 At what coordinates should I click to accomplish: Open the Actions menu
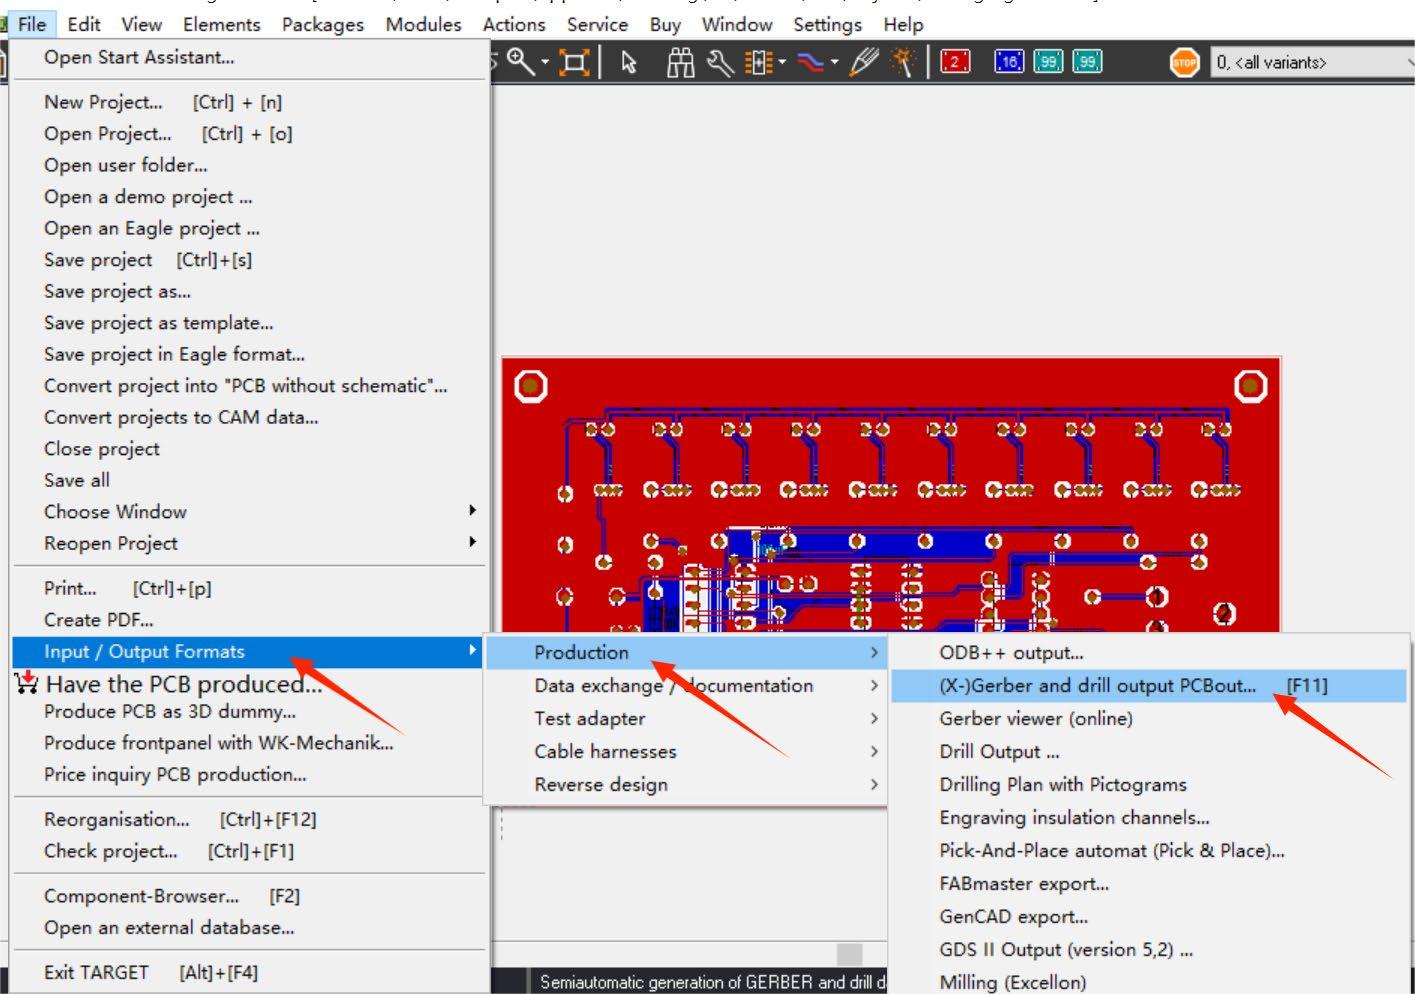[x=514, y=24]
